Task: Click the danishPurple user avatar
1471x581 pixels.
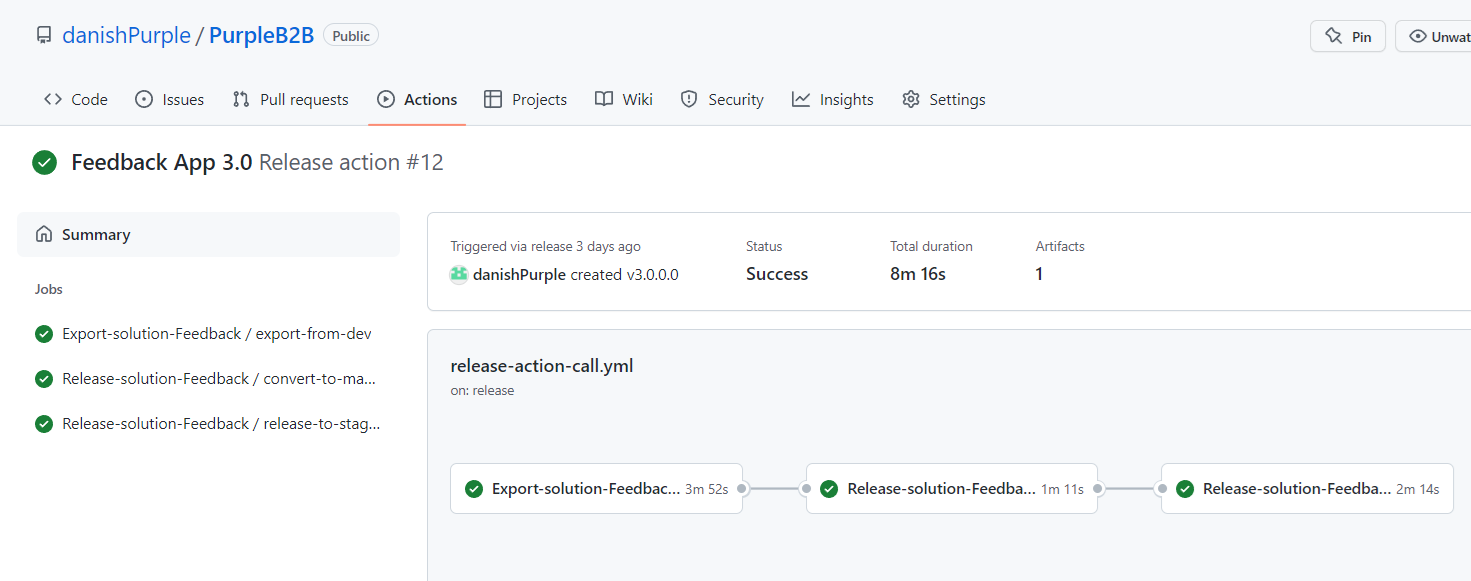Action: point(459,274)
